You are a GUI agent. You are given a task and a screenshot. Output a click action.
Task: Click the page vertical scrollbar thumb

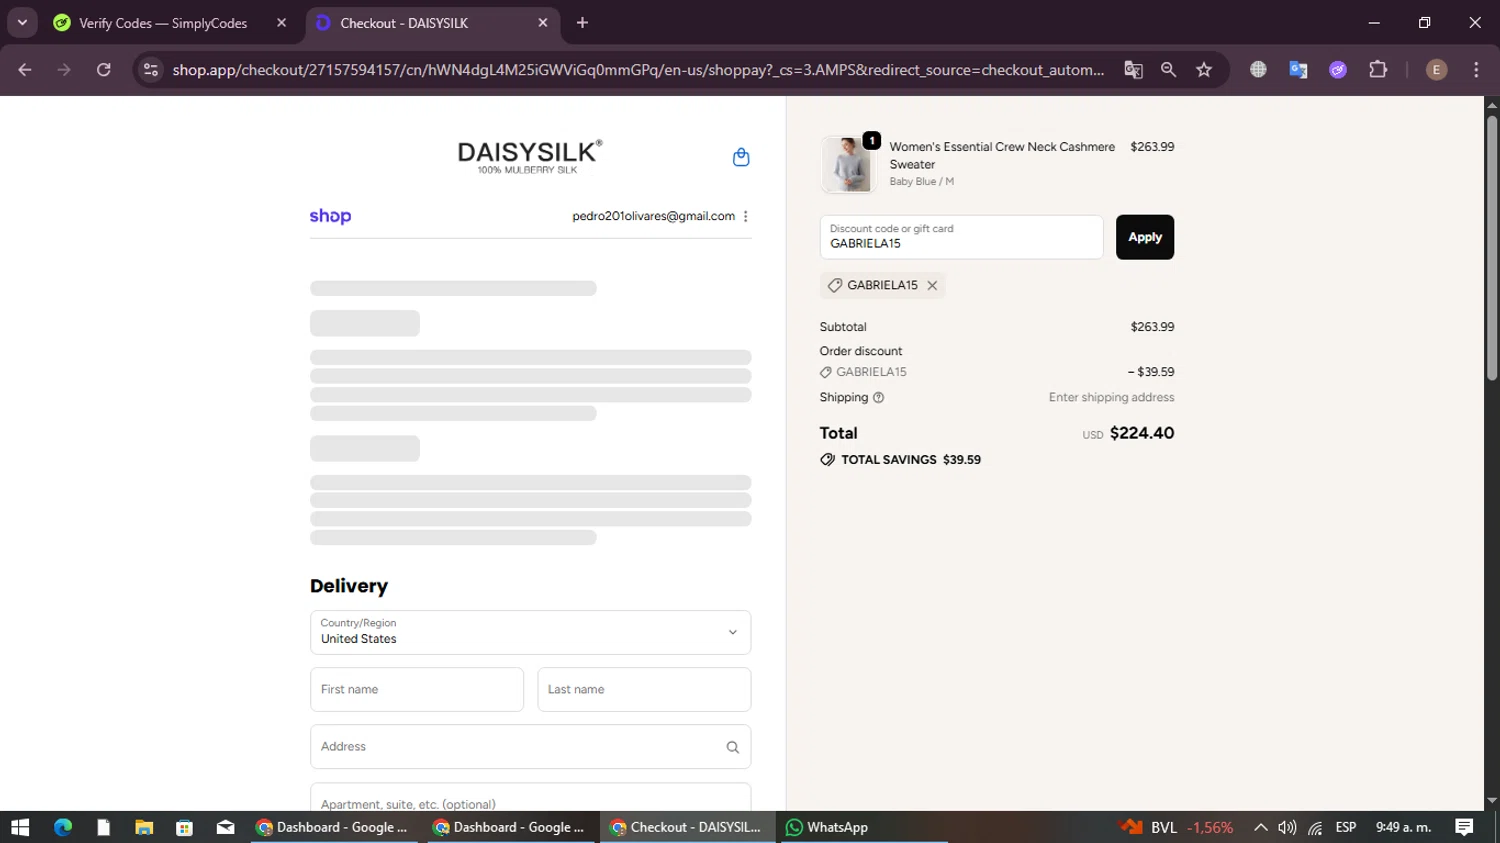tap(1491, 247)
